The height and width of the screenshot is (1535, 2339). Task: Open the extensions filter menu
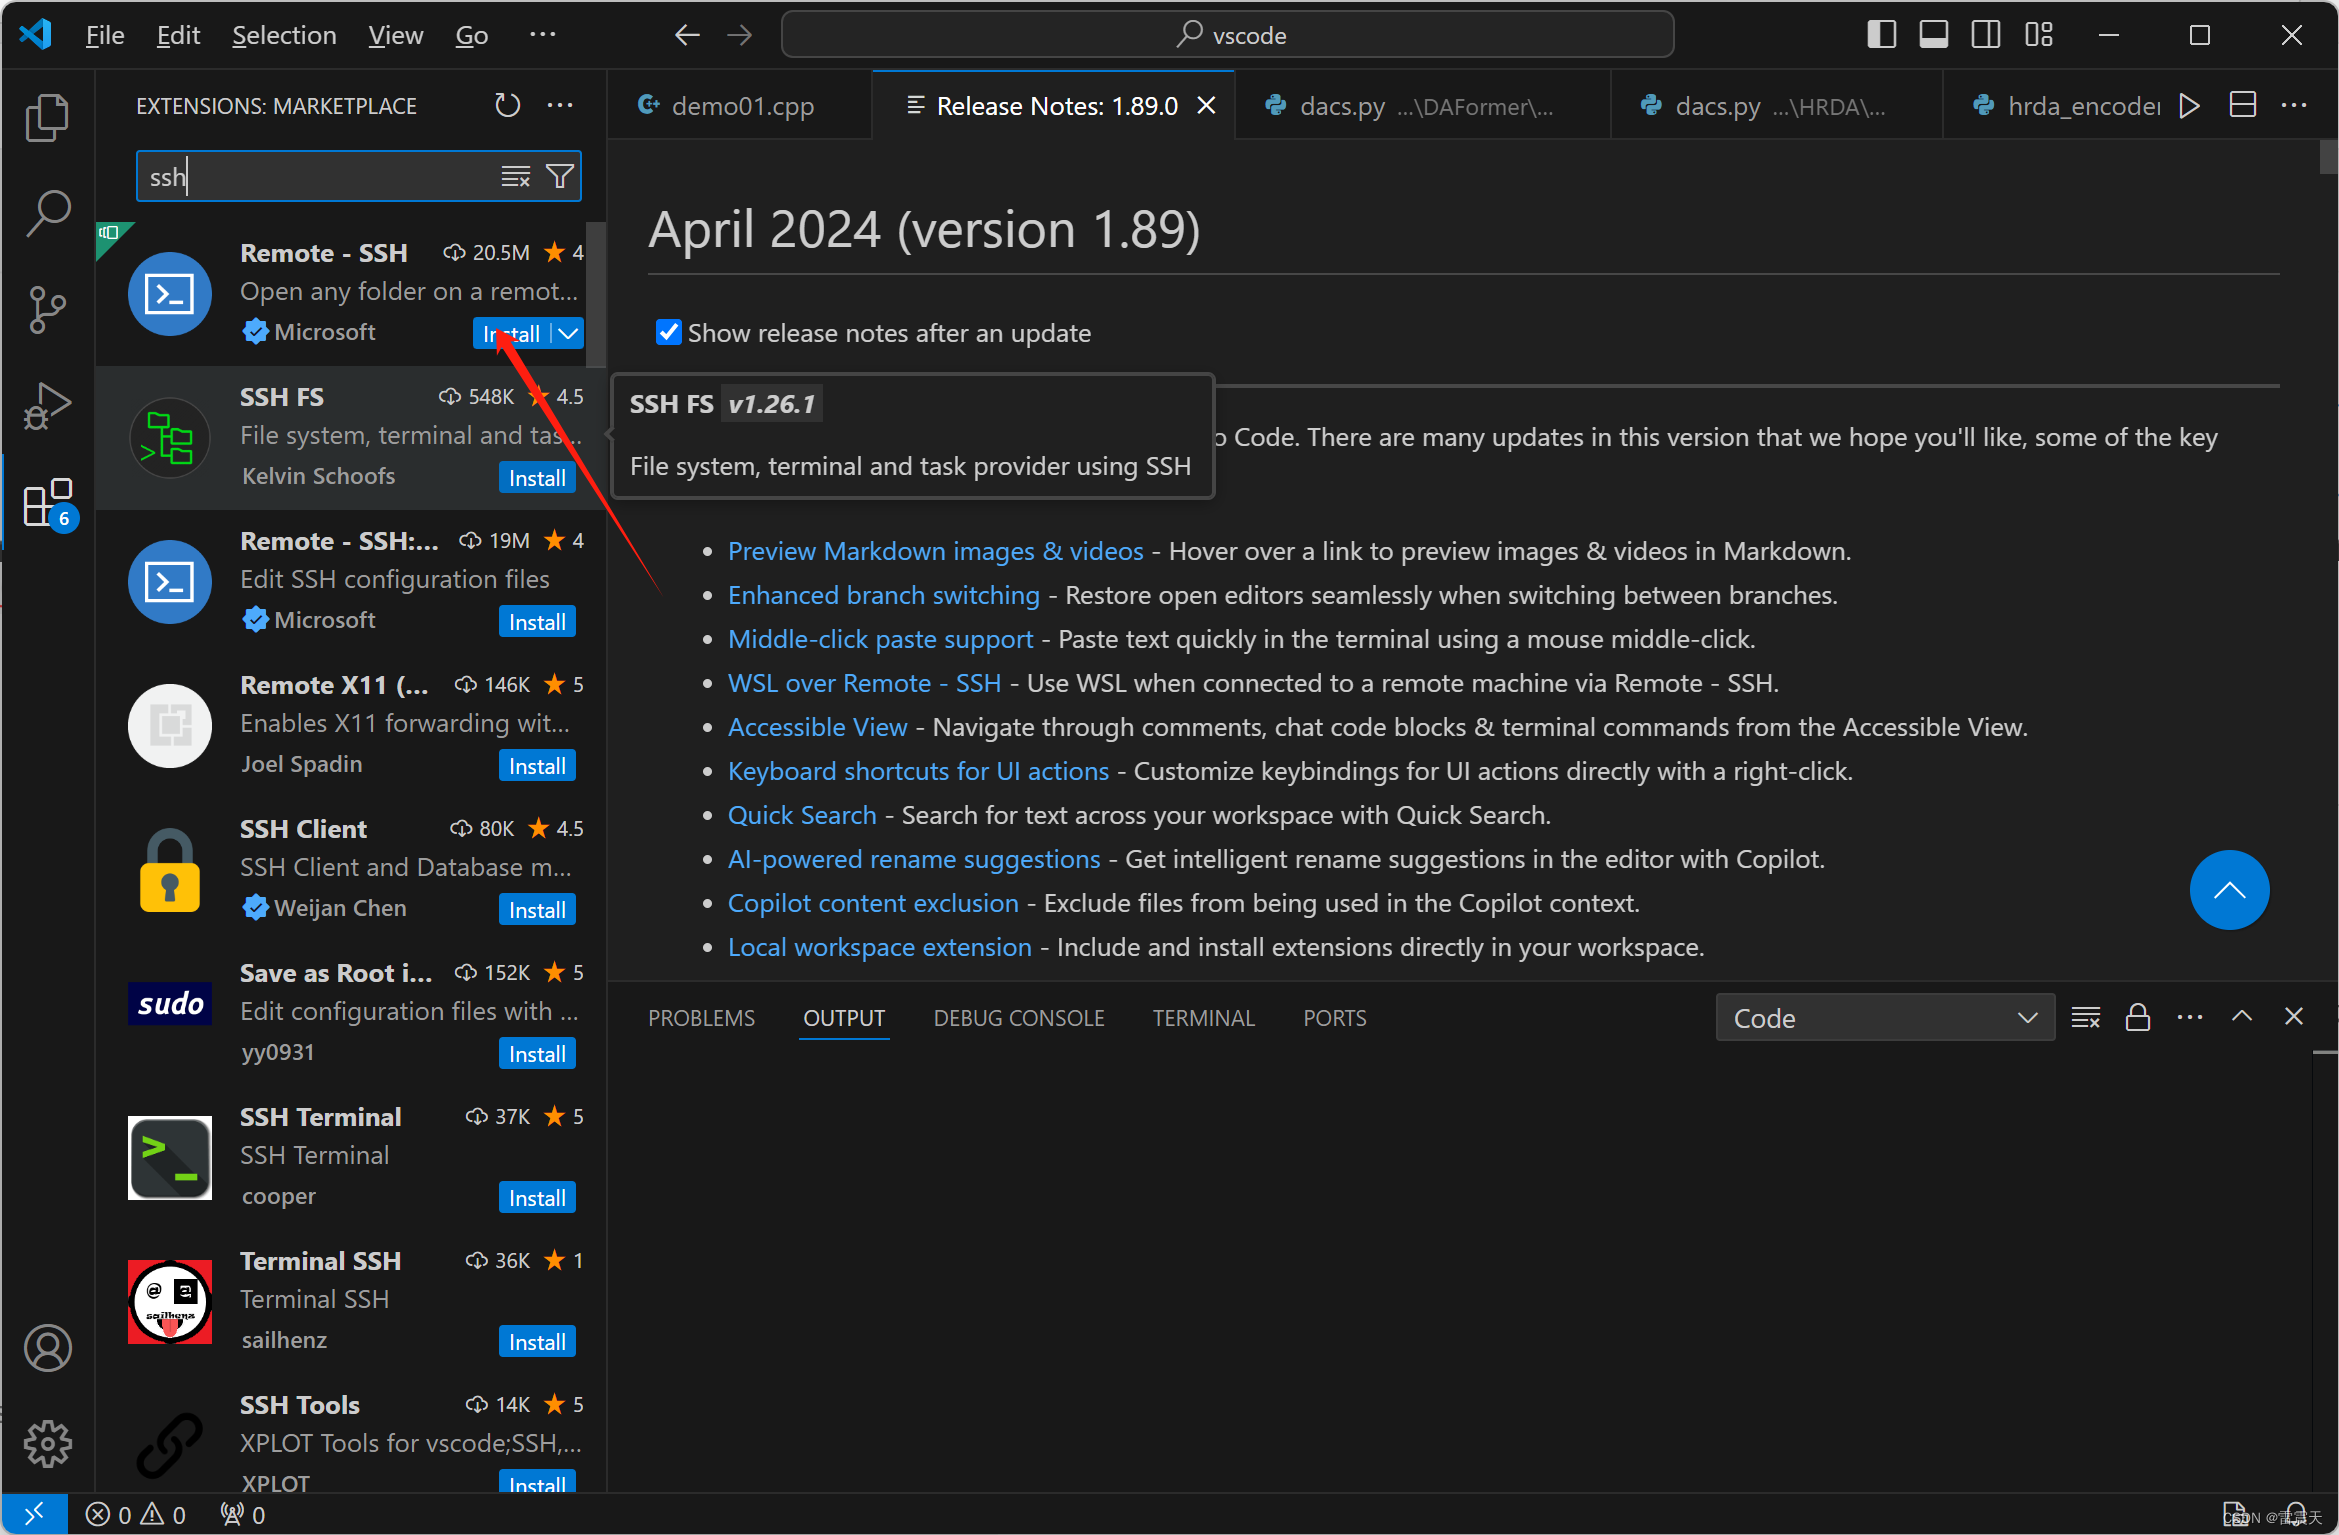(560, 177)
